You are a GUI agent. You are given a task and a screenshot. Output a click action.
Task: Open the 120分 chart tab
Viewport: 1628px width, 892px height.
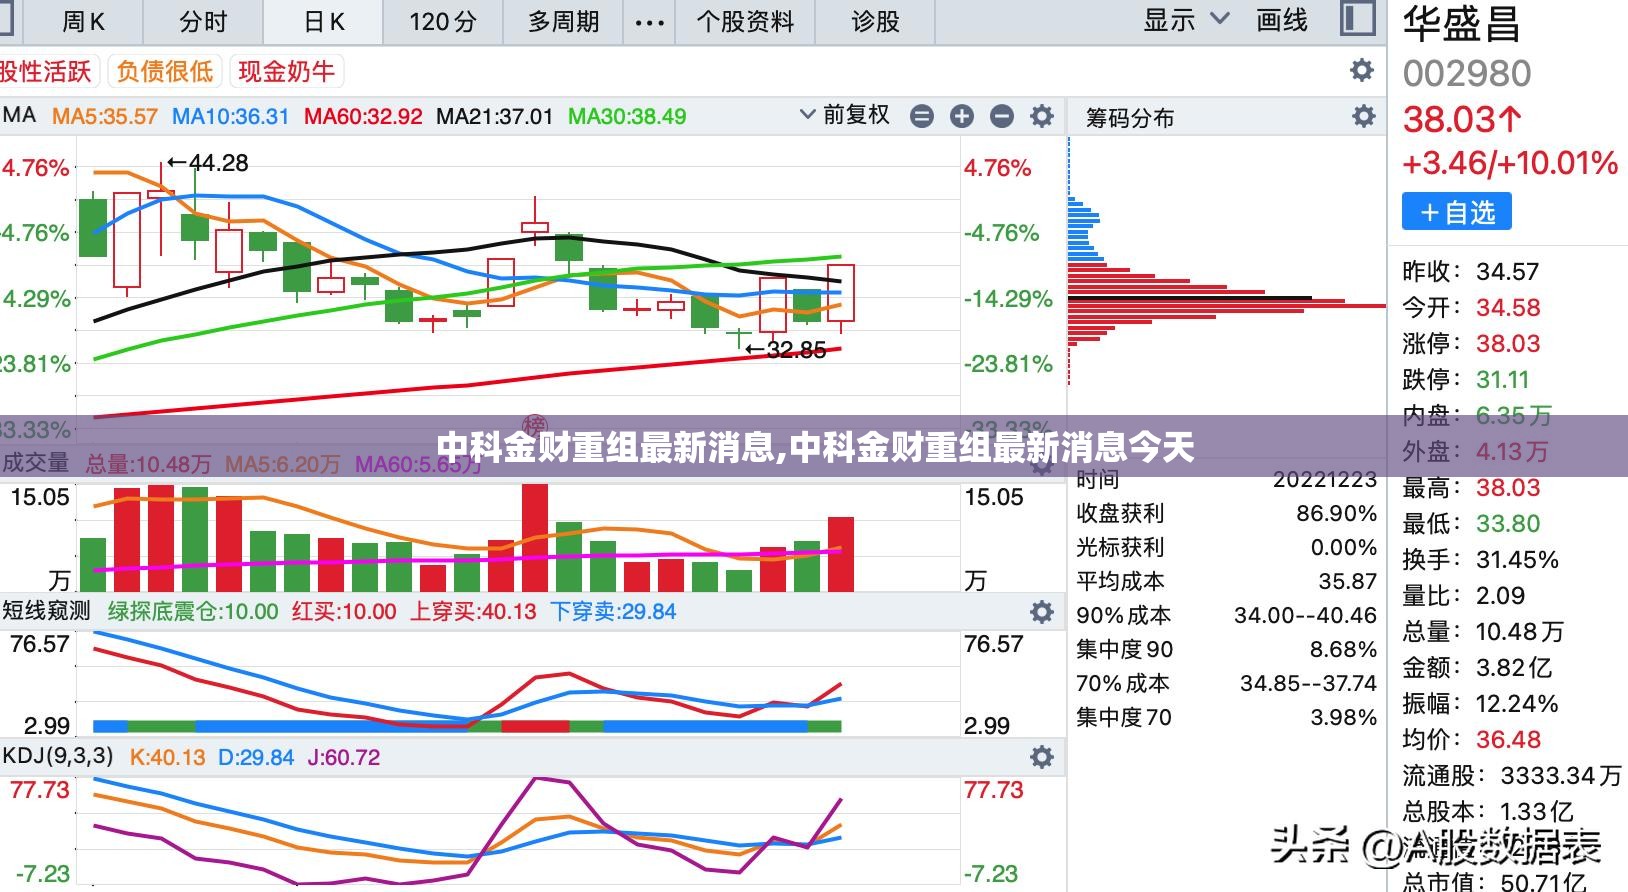point(443,21)
